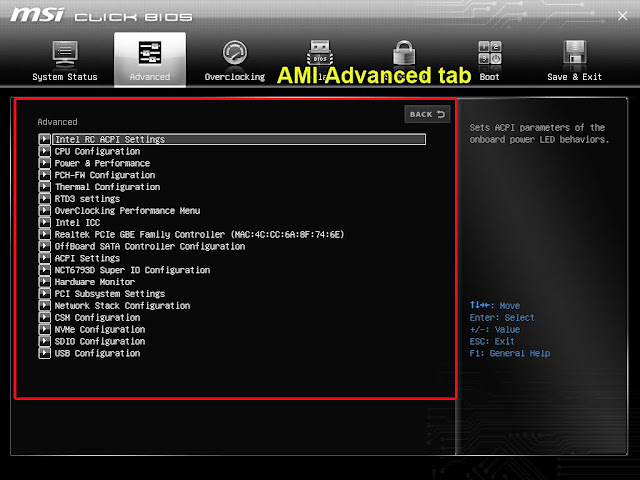Expand arrow beside Intel RC ACPI Settings

click(x=44, y=139)
